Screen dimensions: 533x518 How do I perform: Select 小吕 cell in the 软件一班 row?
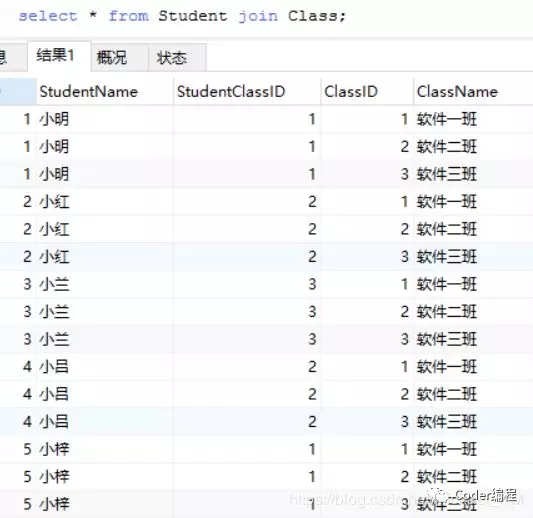(105, 367)
